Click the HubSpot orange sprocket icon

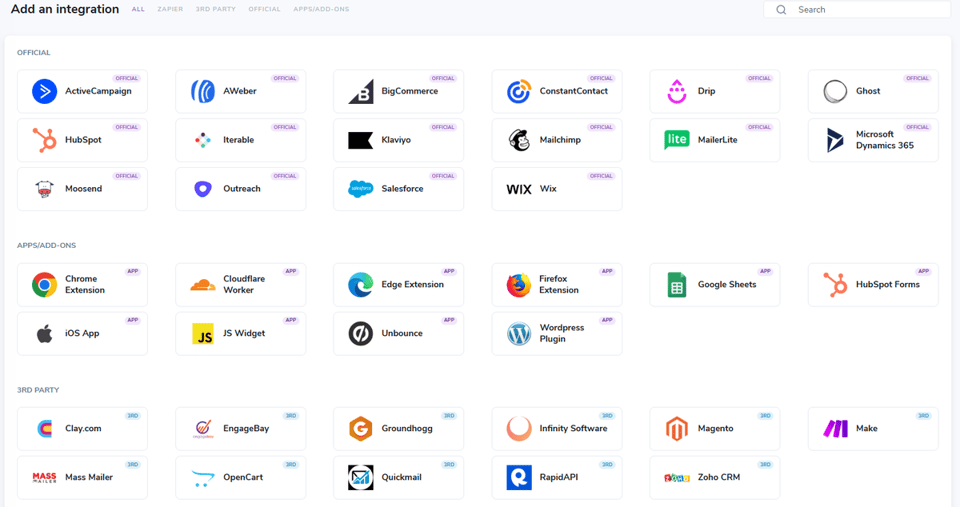point(44,140)
